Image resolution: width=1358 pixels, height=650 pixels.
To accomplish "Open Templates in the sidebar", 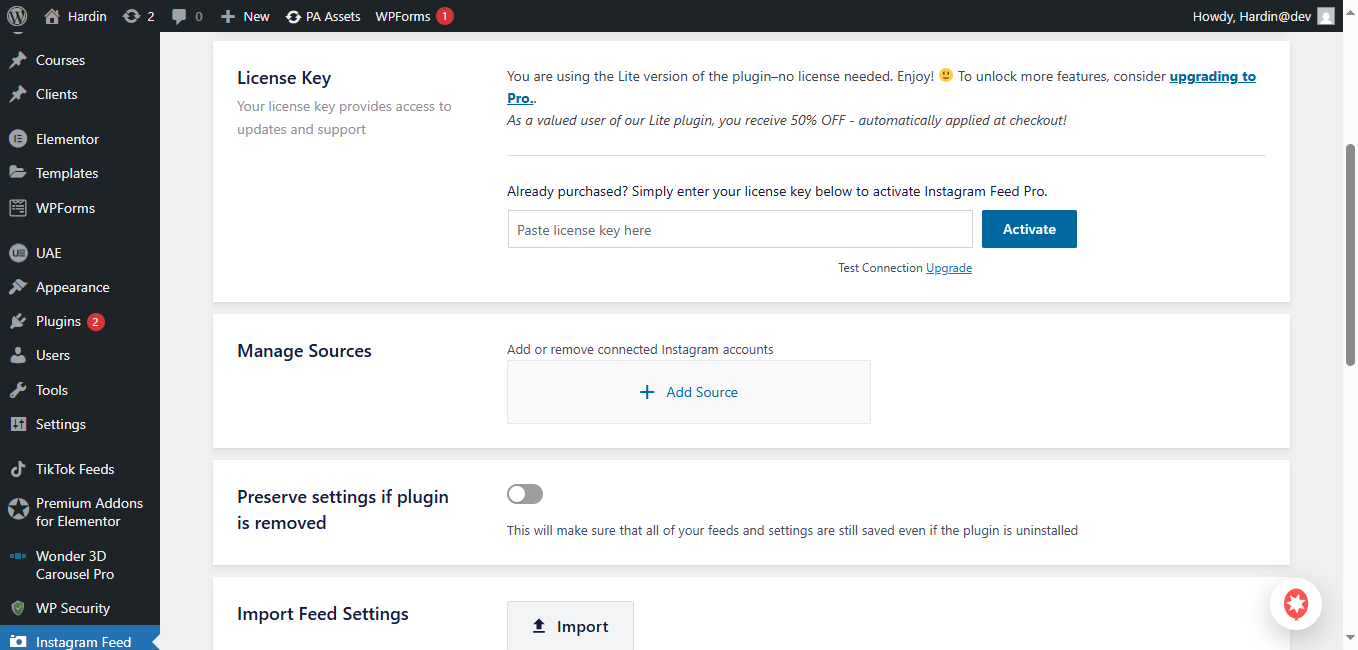I will 80,173.
